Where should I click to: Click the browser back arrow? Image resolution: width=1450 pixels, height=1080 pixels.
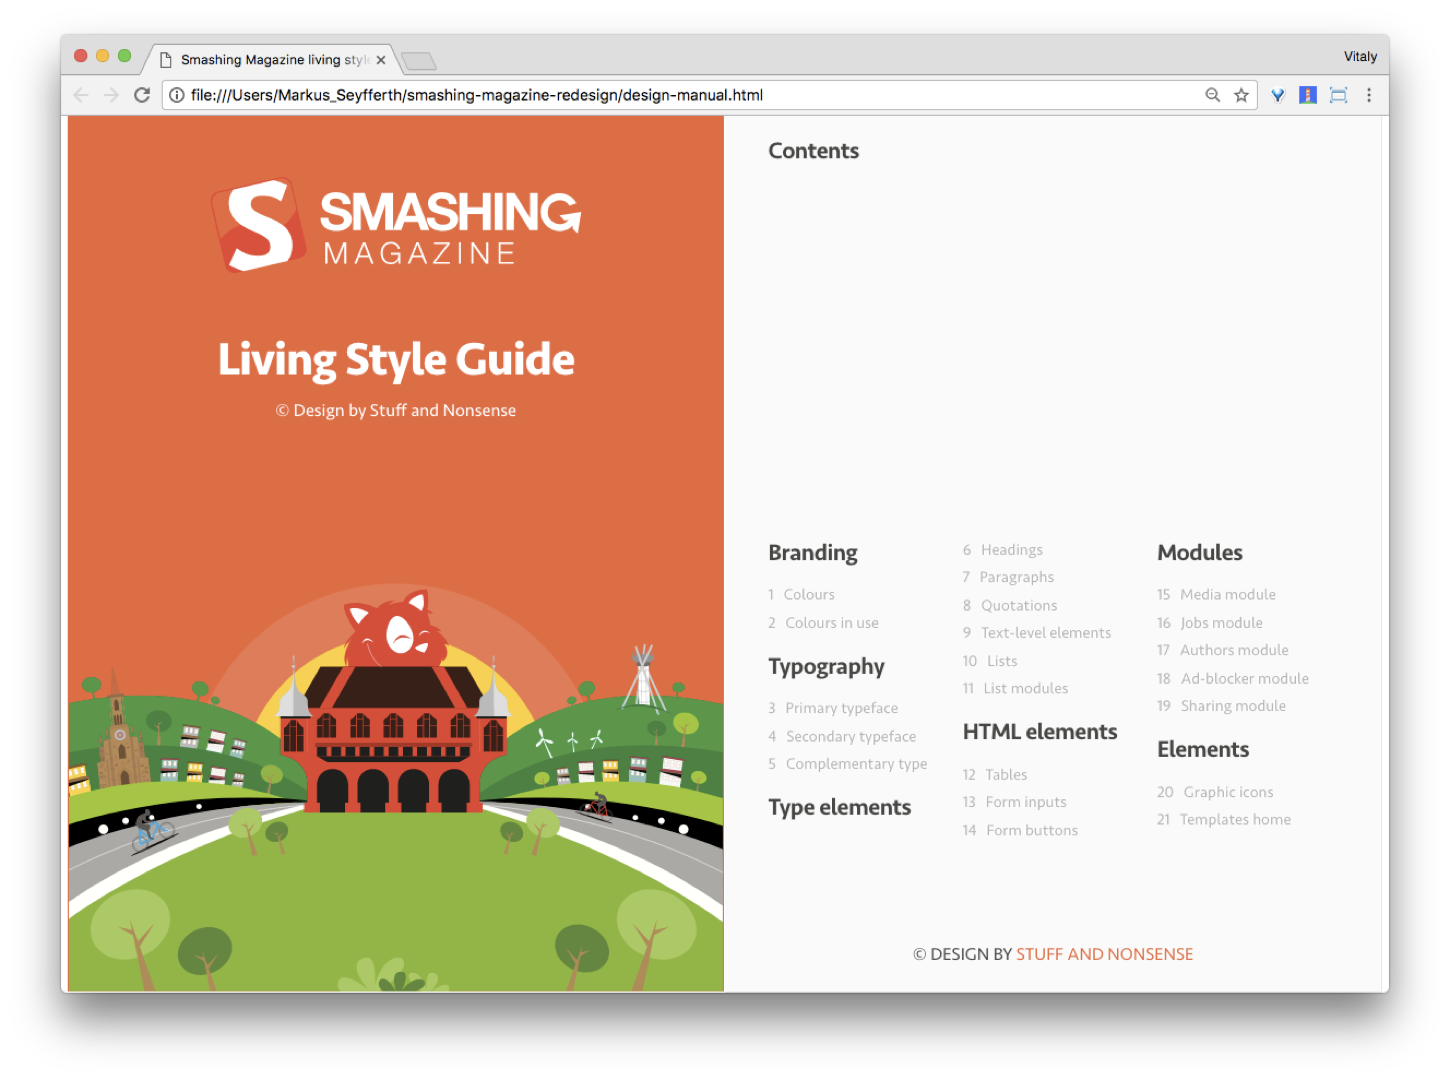[x=81, y=95]
